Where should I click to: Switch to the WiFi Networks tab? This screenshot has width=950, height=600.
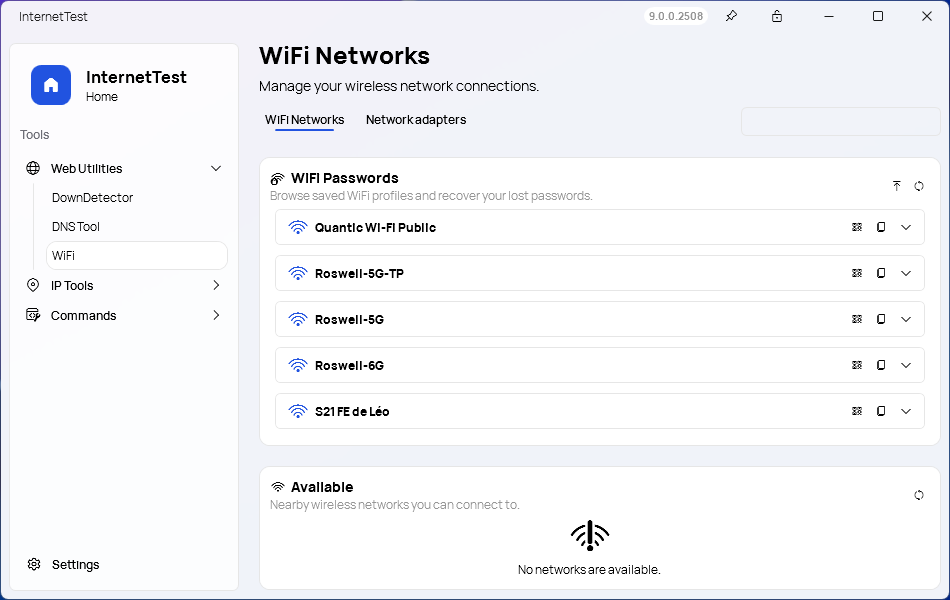[x=304, y=120]
